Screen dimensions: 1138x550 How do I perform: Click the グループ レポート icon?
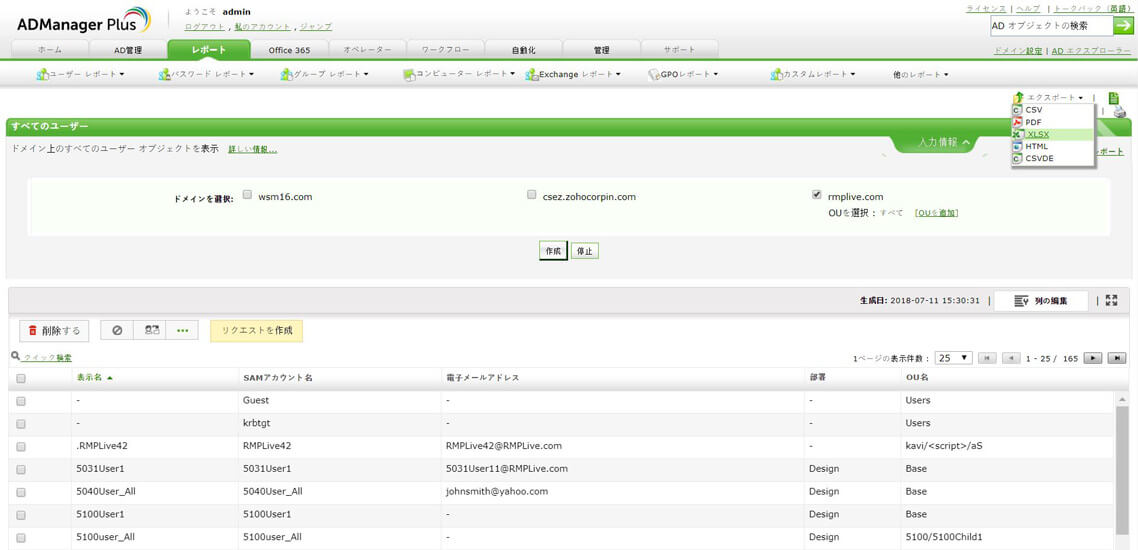pyautogui.click(x=287, y=74)
